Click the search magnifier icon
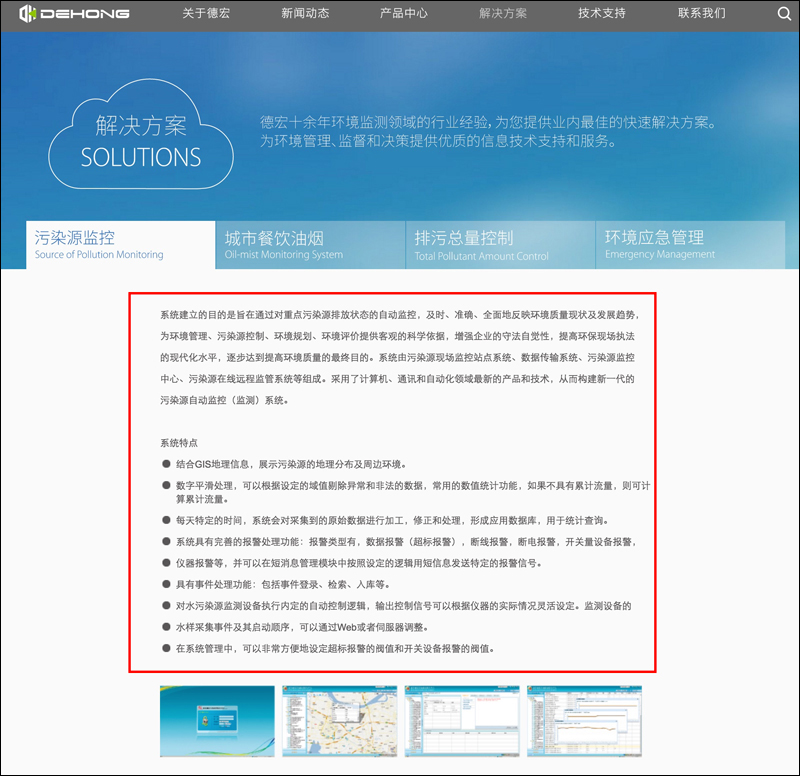The width and height of the screenshot is (800, 776). pos(784,14)
